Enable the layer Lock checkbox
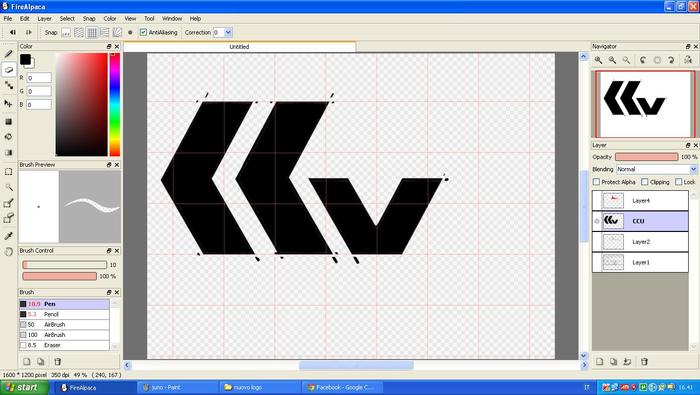The image size is (700, 395). pos(679,182)
